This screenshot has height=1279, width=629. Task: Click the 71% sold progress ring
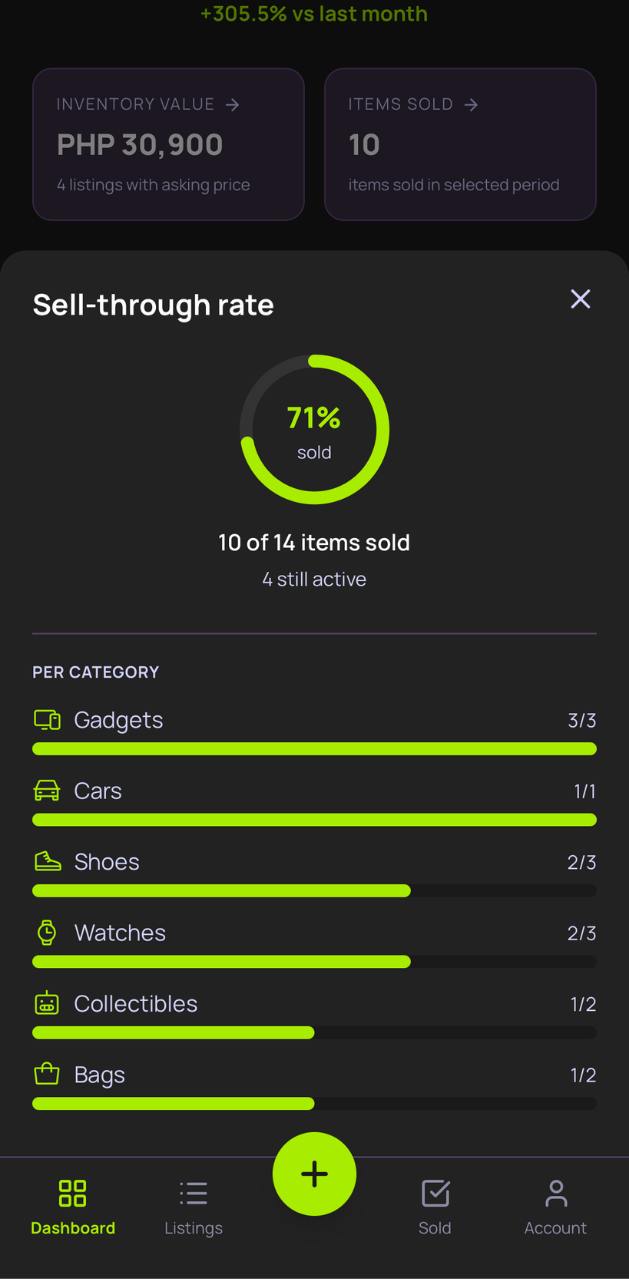pos(314,429)
